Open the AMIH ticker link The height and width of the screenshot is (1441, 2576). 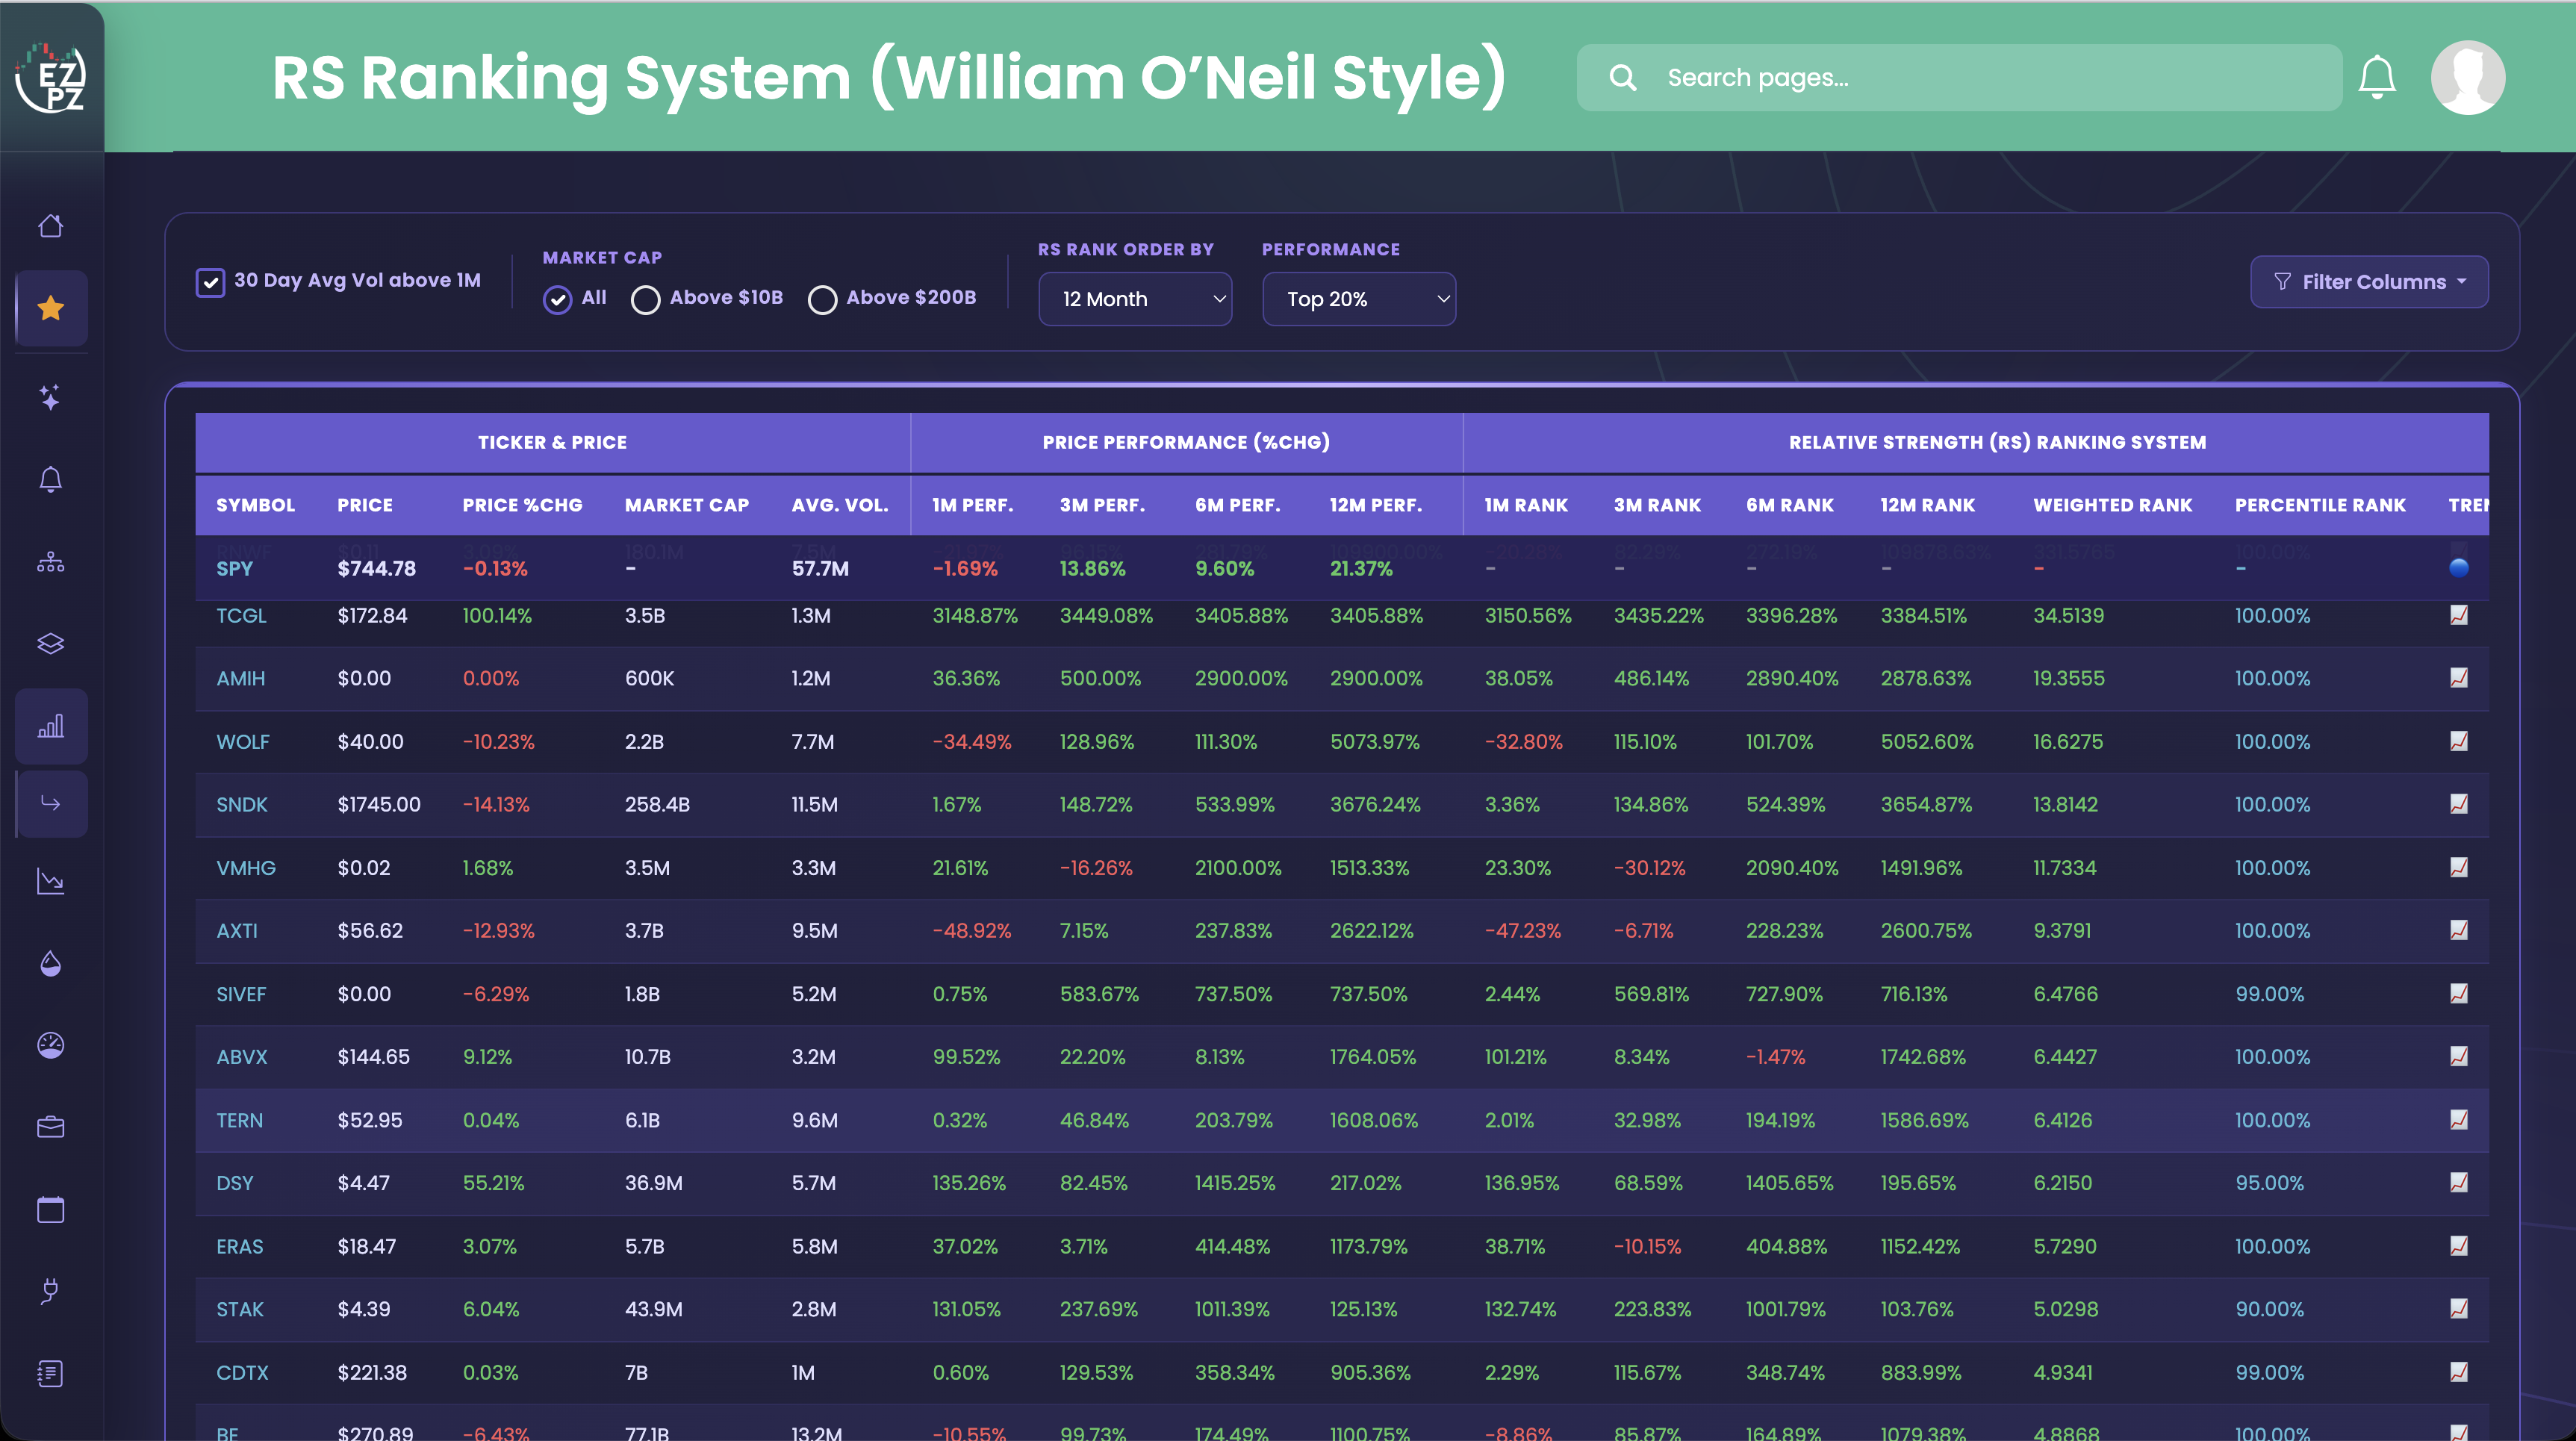click(241, 678)
